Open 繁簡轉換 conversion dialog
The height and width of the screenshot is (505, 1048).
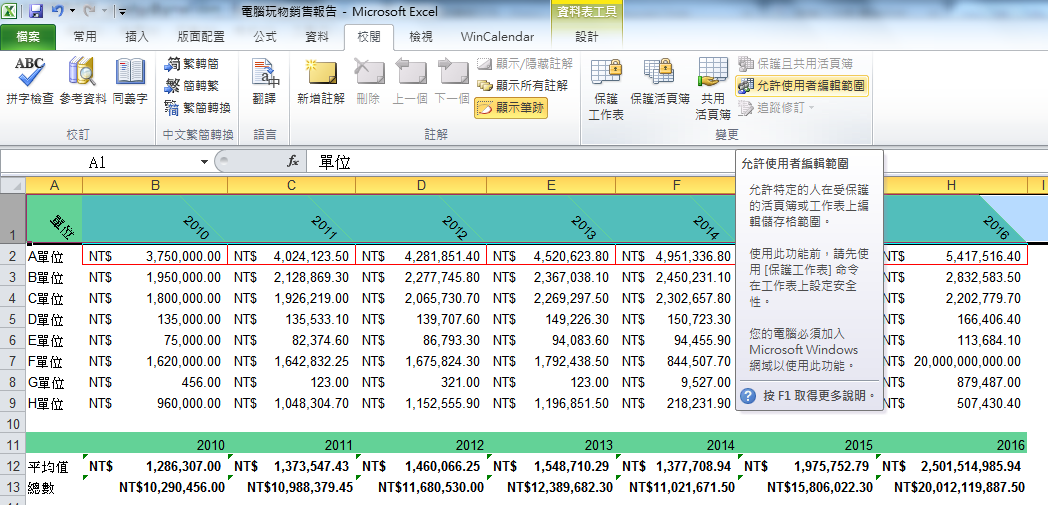coord(198,108)
